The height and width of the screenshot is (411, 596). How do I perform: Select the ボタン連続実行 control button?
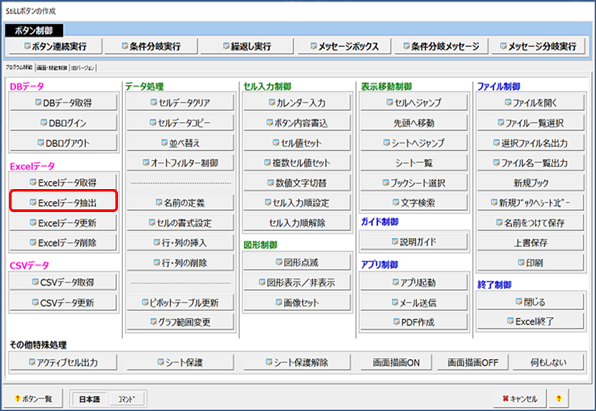[55, 46]
